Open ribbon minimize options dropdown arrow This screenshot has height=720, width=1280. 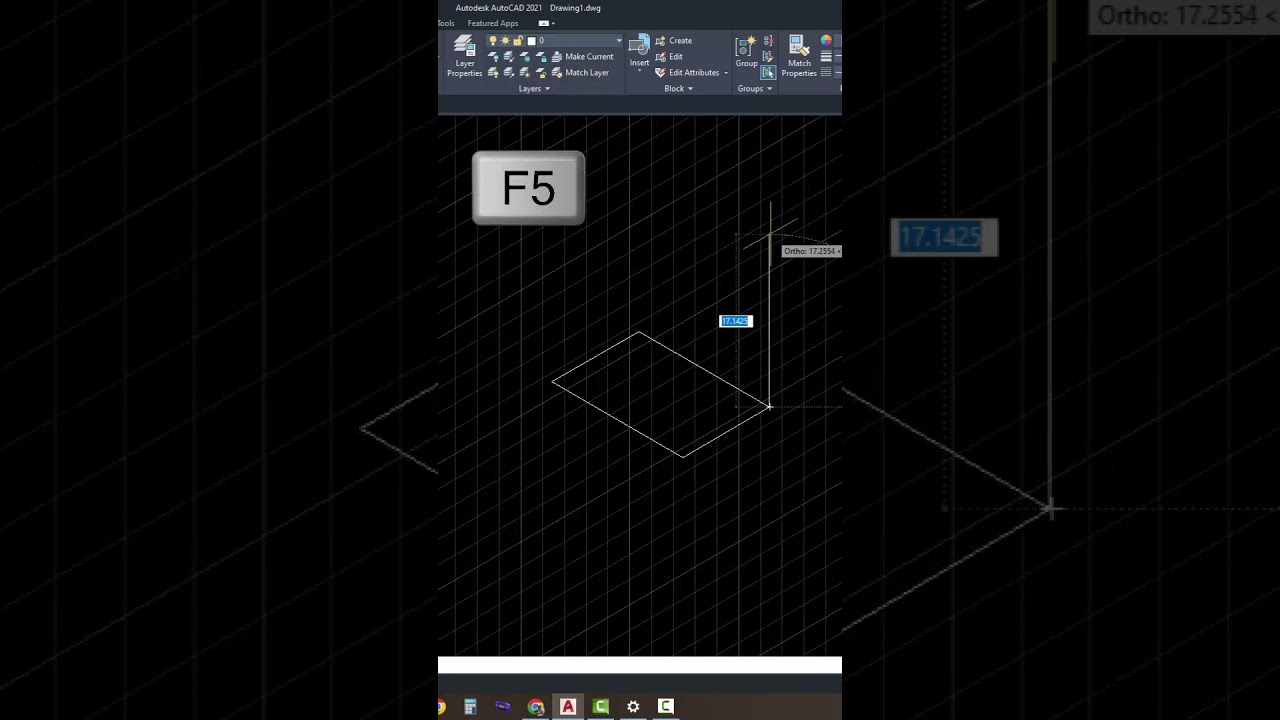tap(553, 23)
